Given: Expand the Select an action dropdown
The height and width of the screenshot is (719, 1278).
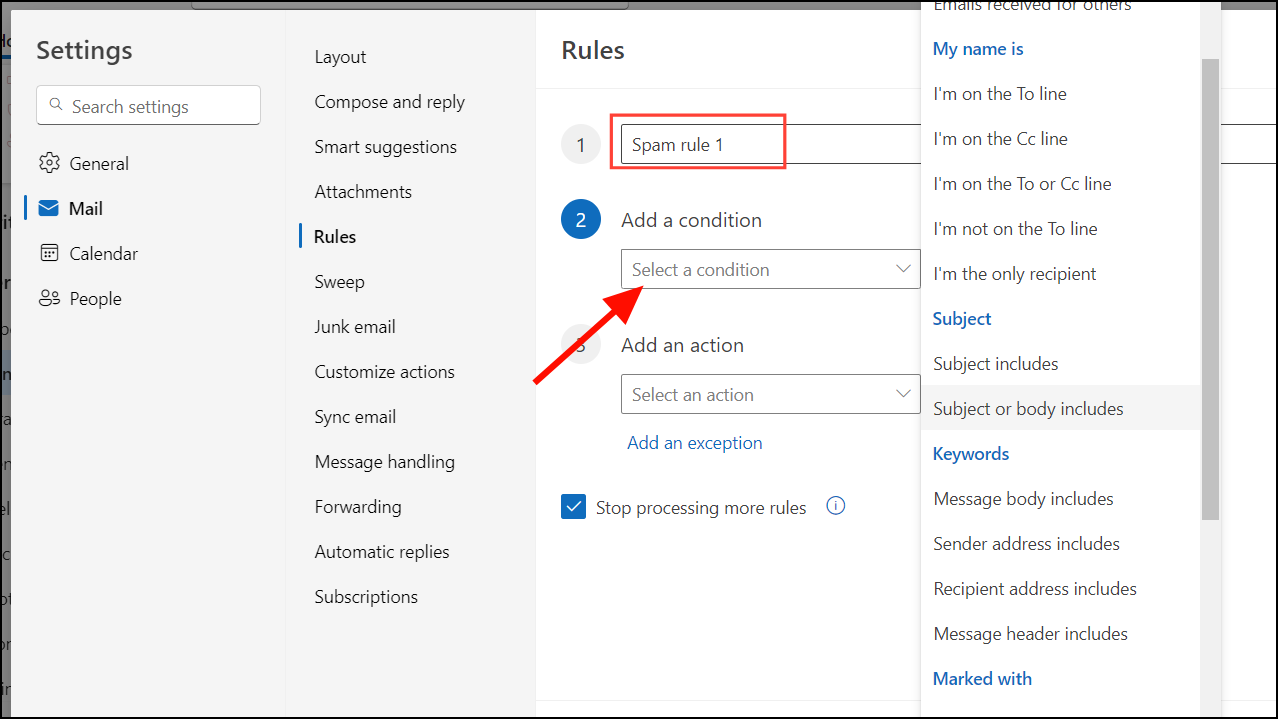Looking at the screenshot, I should click(x=770, y=394).
